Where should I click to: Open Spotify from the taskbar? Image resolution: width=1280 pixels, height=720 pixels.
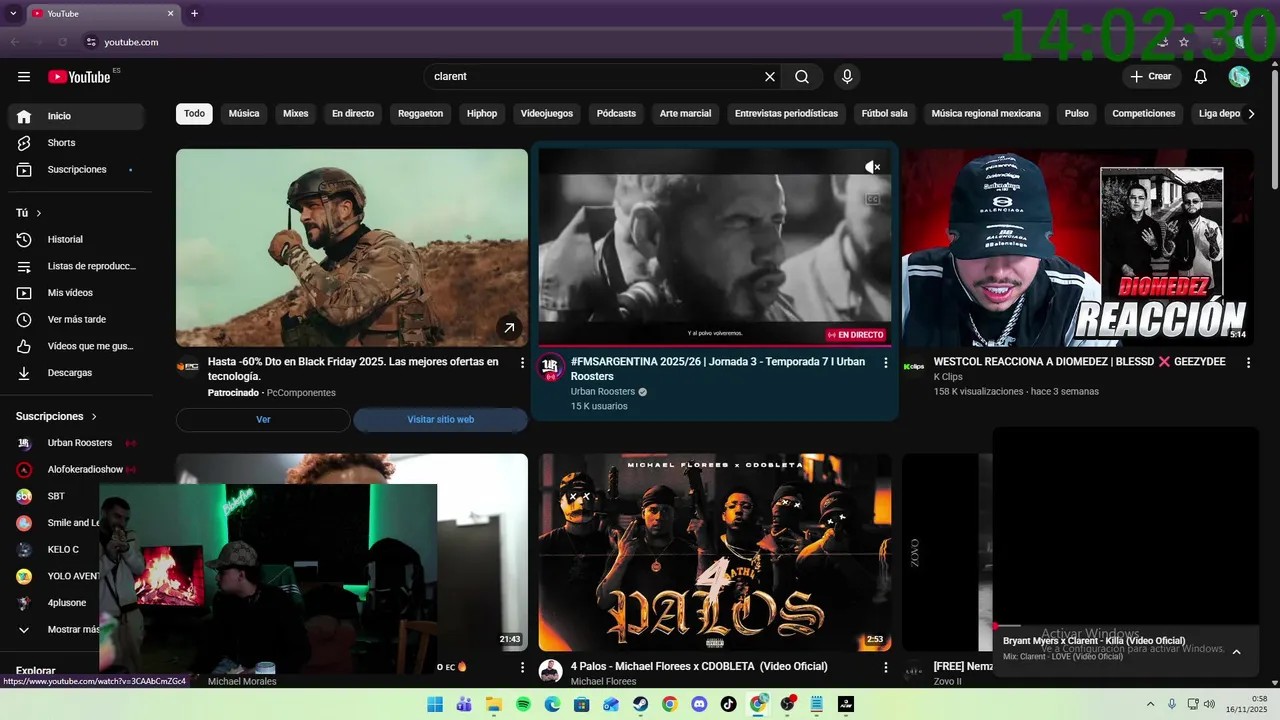click(x=523, y=704)
